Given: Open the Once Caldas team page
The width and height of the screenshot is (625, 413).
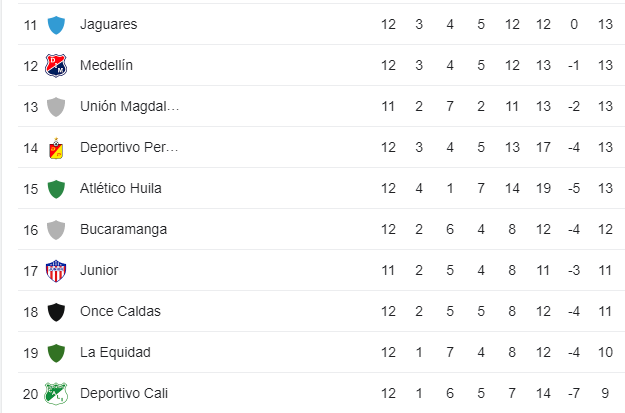Looking at the screenshot, I should [x=120, y=312].
